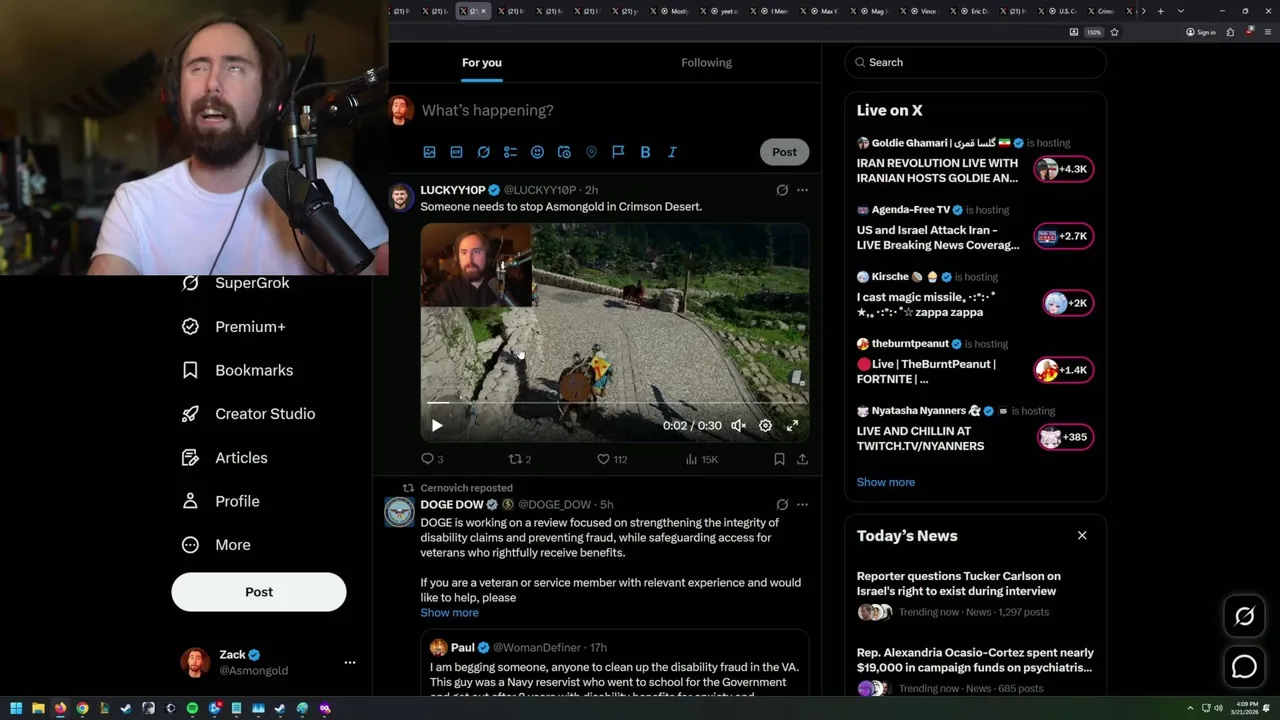
Task: Add GIF icon in composer
Action: click(x=456, y=152)
